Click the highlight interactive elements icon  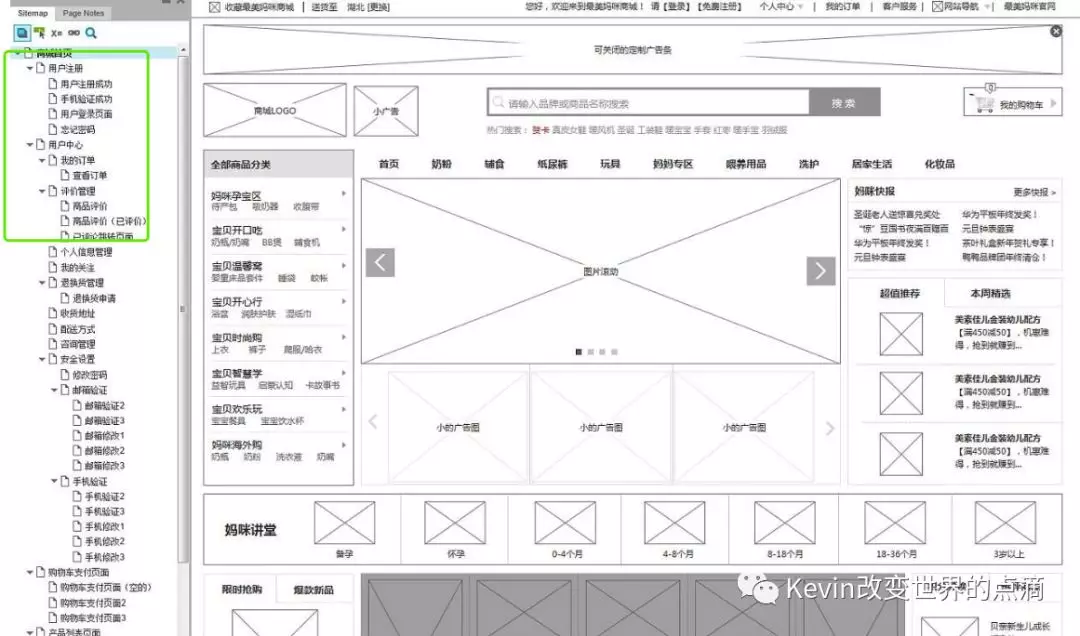click(x=39, y=33)
